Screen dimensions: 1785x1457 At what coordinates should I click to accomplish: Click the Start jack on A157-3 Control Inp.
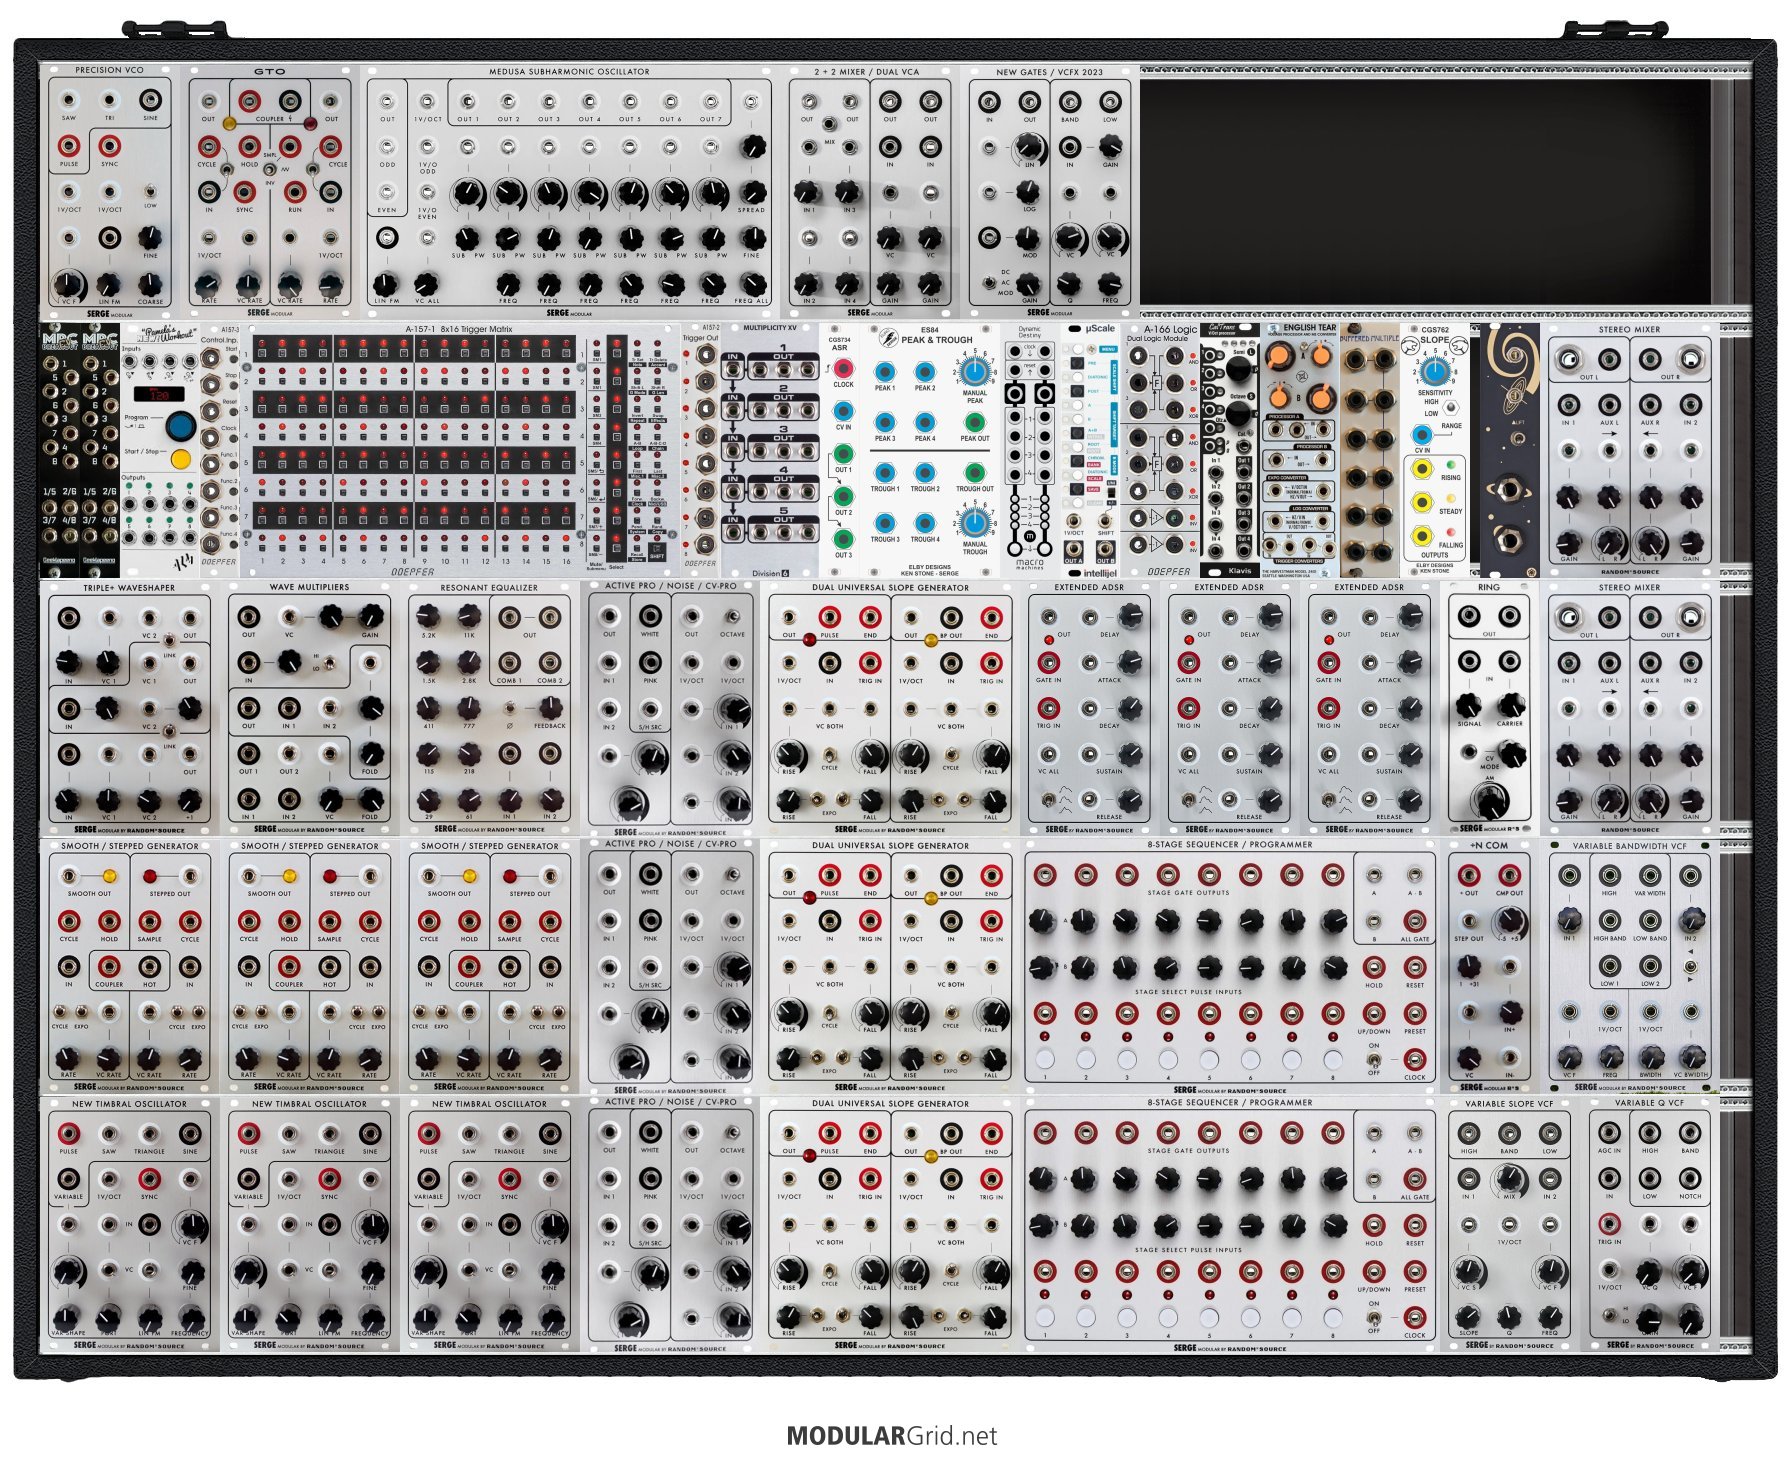211,357
